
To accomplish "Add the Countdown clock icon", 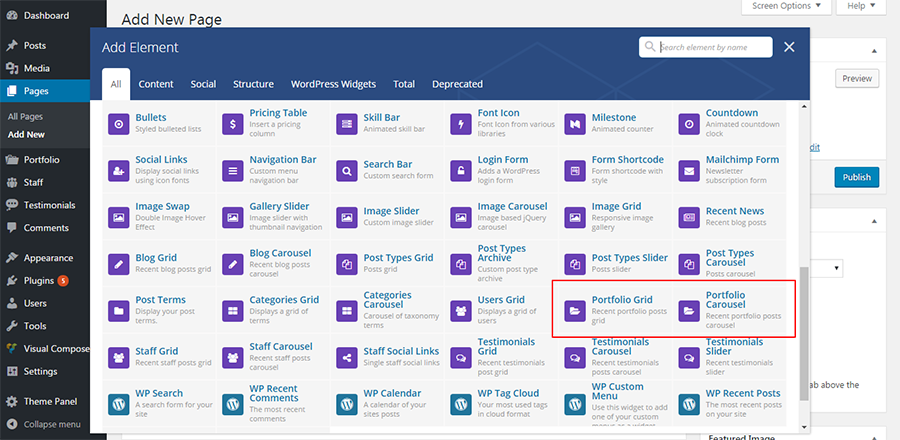I will [x=689, y=125].
